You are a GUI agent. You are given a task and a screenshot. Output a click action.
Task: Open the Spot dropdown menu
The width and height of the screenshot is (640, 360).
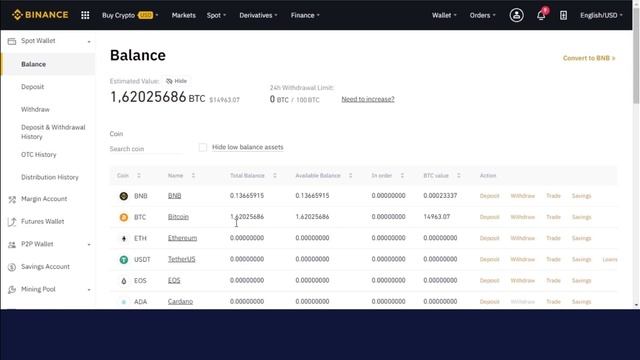pos(216,15)
